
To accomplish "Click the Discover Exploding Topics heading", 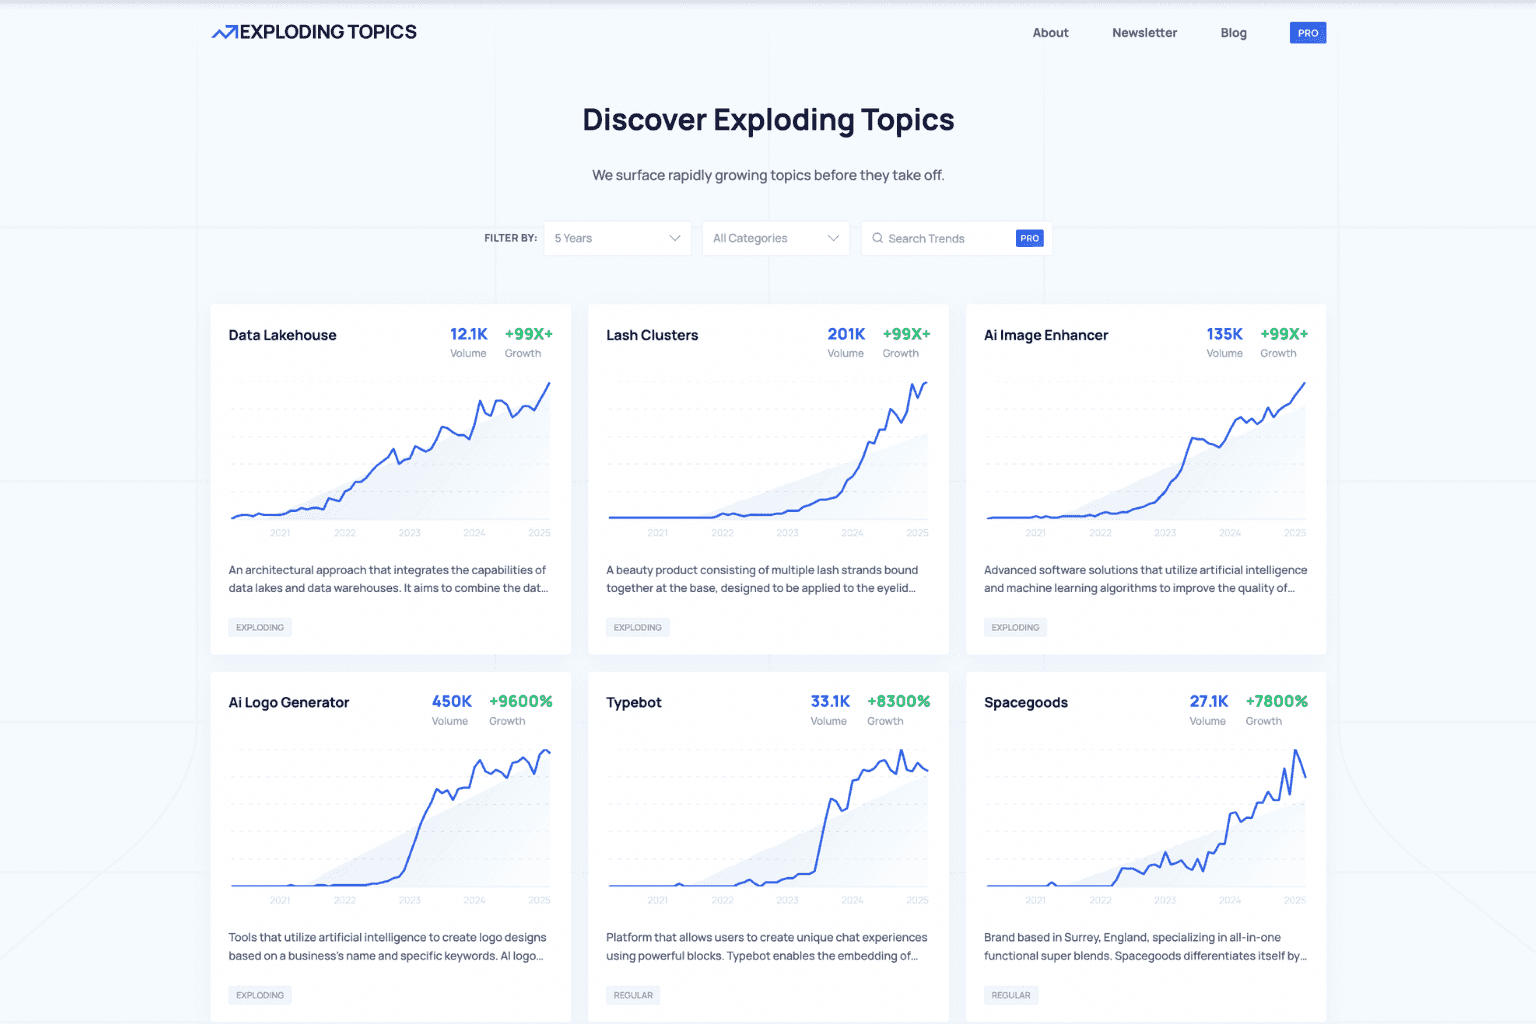I will 768,120.
